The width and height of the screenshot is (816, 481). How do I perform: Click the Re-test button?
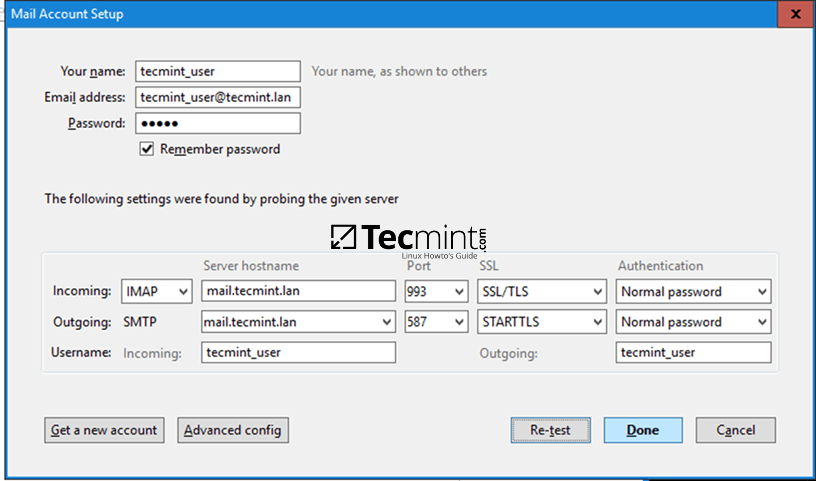(x=550, y=430)
